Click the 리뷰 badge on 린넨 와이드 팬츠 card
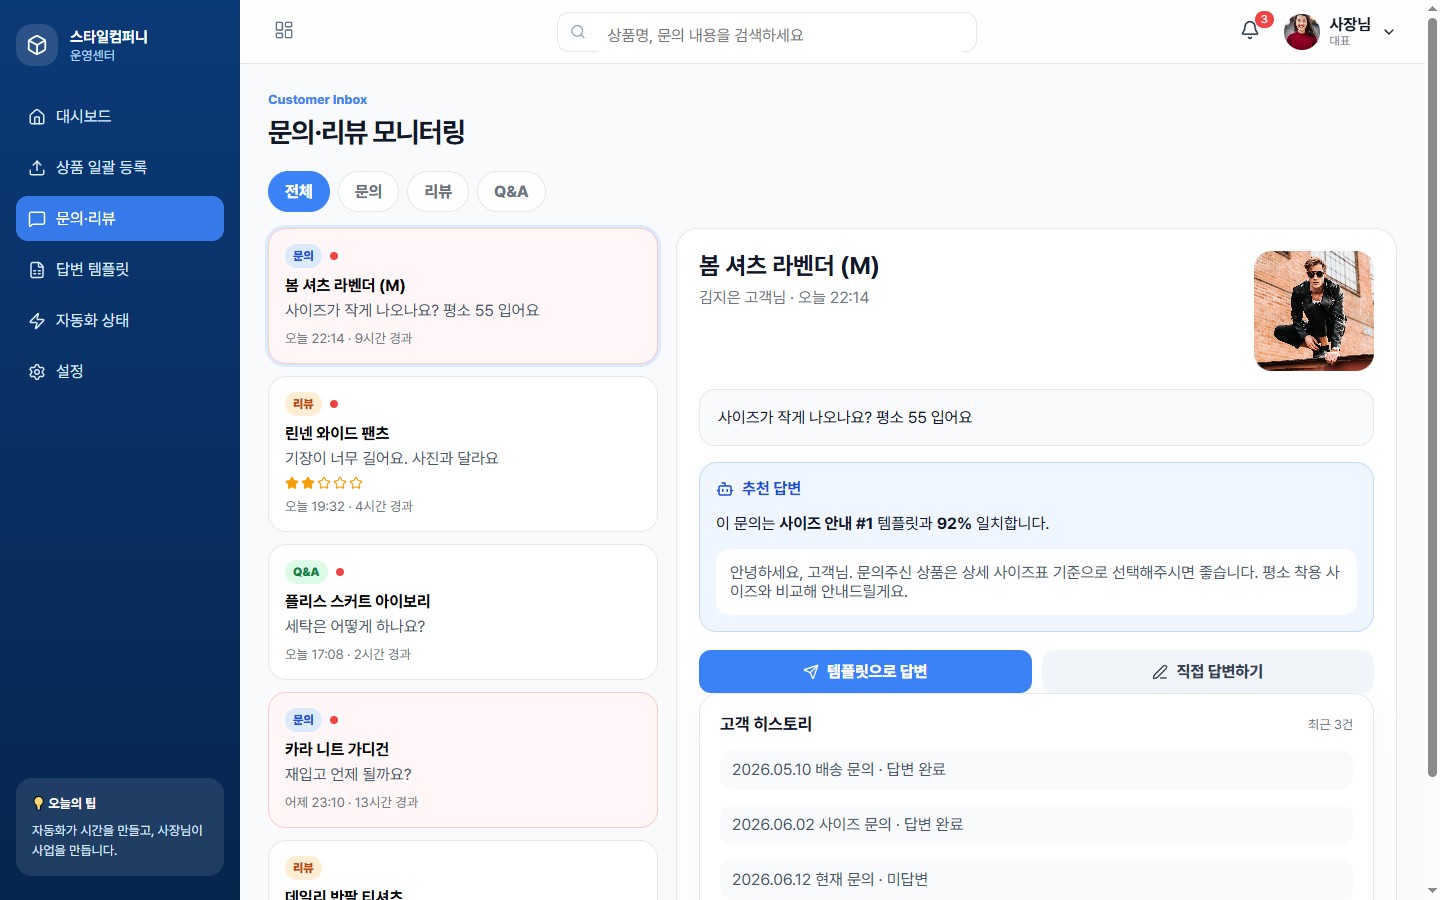The width and height of the screenshot is (1440, 900). [x=303, y=404]
